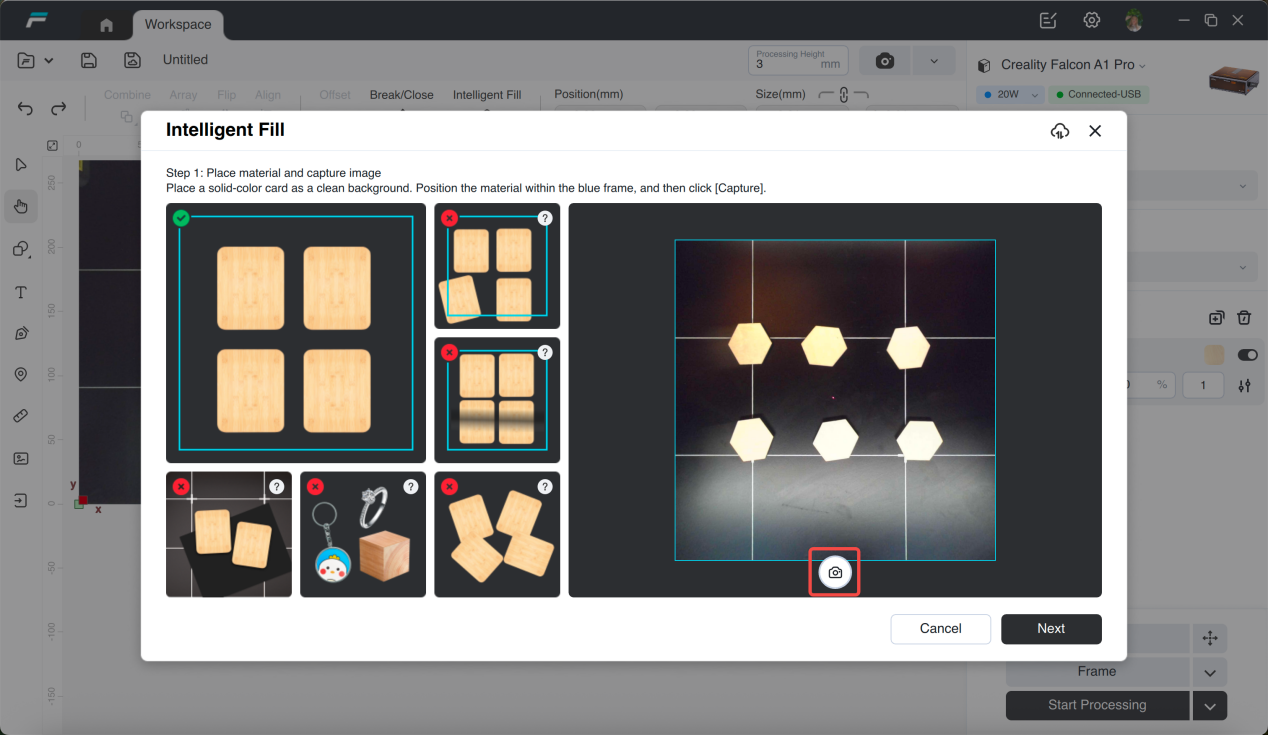Select the hand pan tool
This screenshot has width=1268, height=735.
tap(21, 207)
